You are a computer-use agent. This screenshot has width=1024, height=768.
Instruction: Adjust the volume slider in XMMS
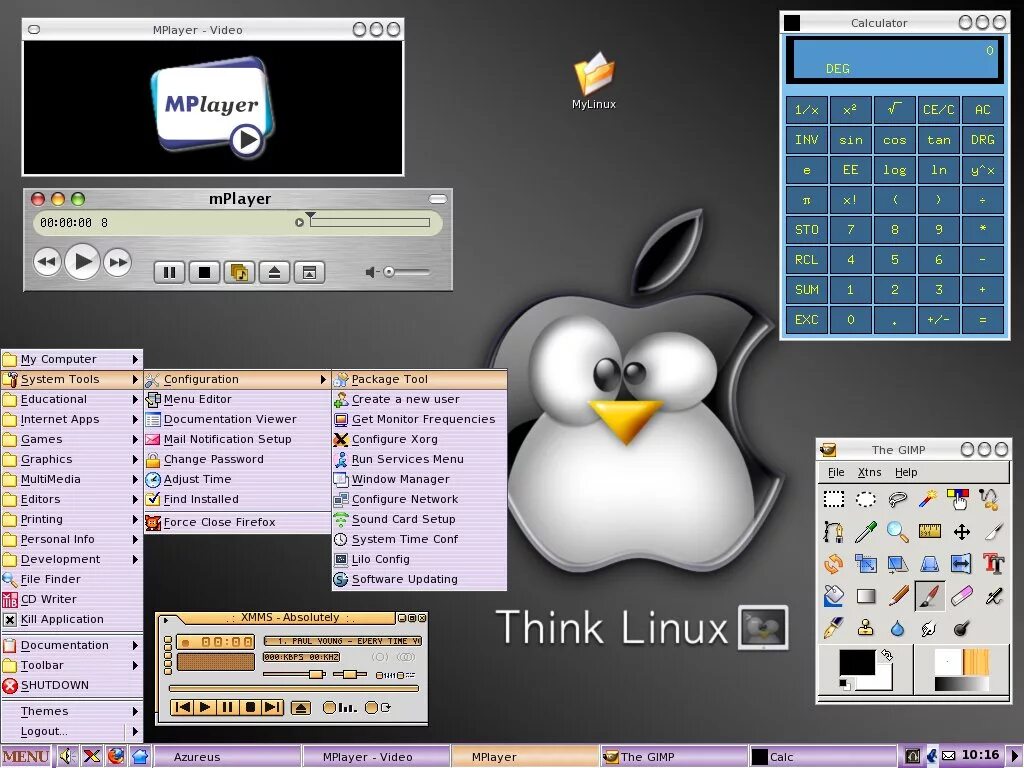[x=315, y=673]
